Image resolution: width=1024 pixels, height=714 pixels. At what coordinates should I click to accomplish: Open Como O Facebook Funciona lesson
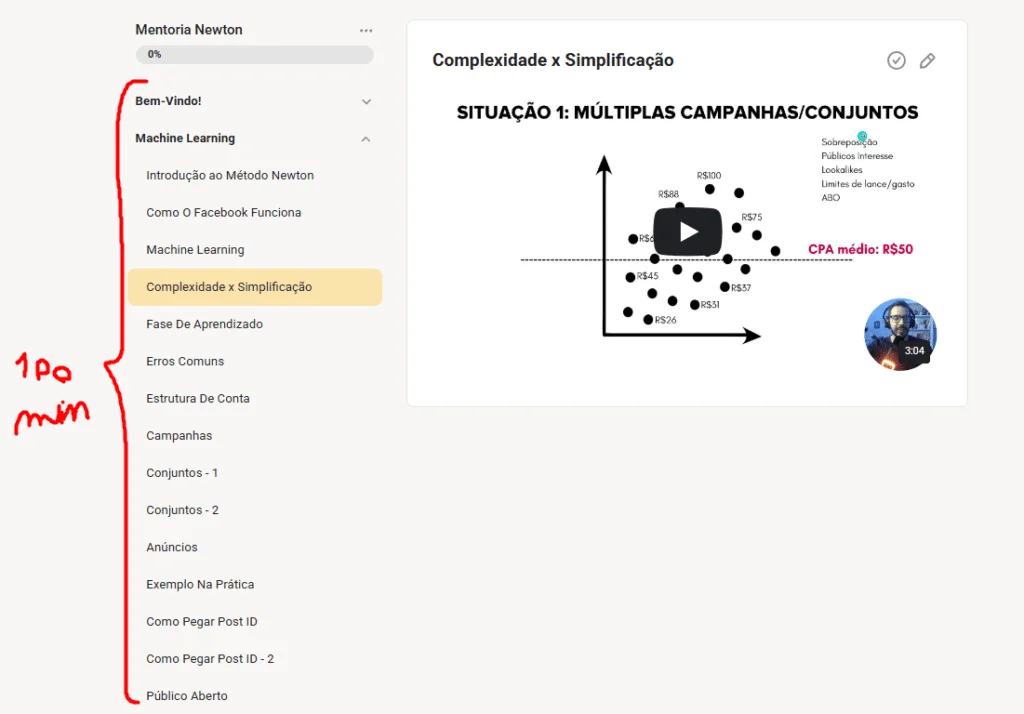click(x=223, y=212)
